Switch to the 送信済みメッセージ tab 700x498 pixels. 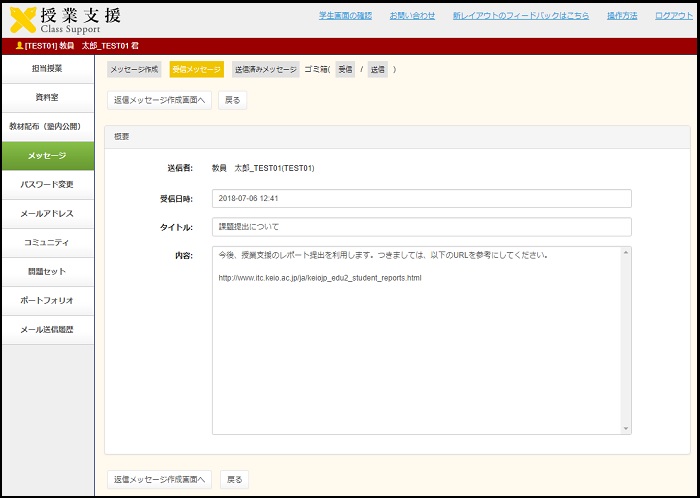tap(265, 70)
